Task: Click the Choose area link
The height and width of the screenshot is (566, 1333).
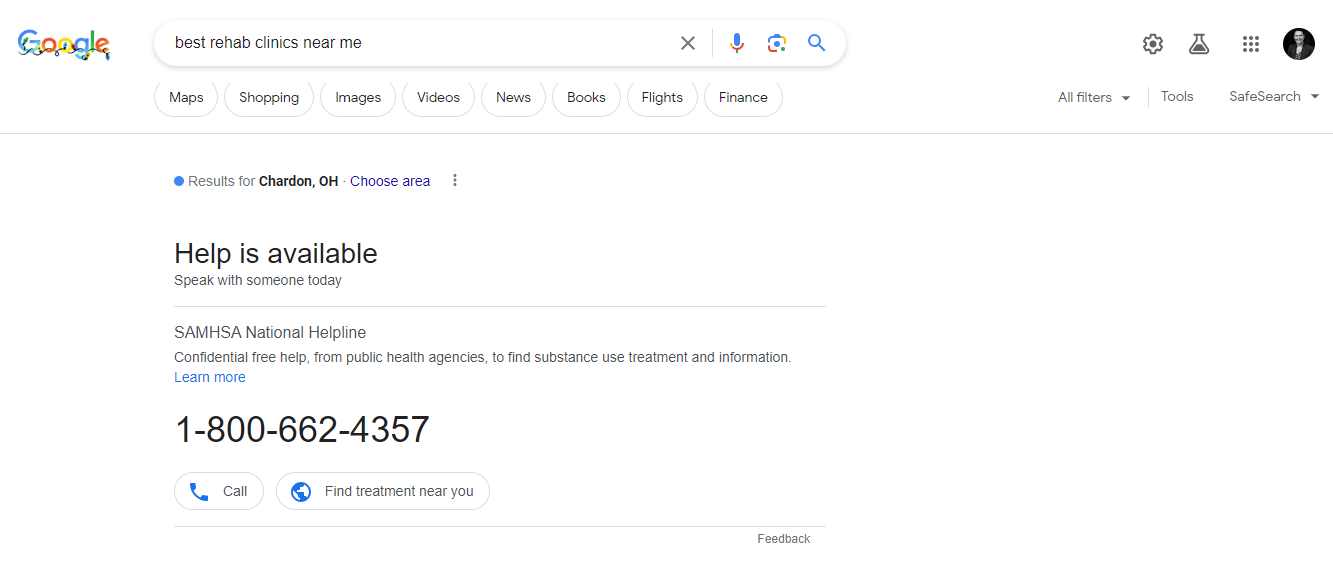Action: [390, 181]
